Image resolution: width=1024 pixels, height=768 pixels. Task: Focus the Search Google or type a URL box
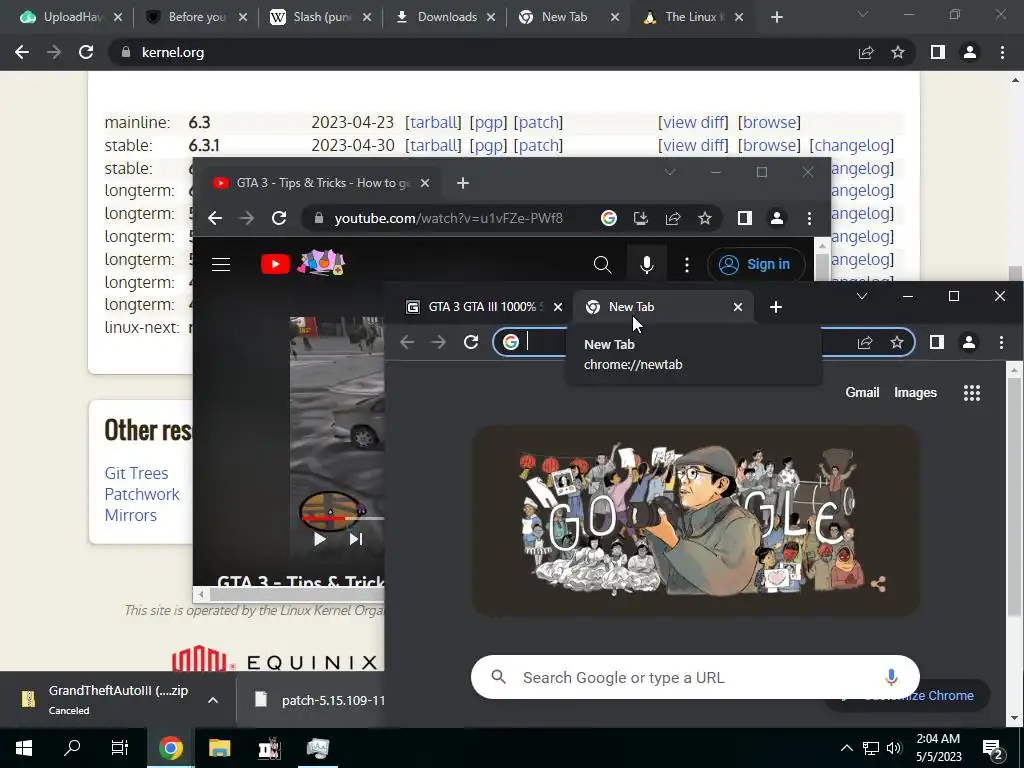[x=695, y=677]
